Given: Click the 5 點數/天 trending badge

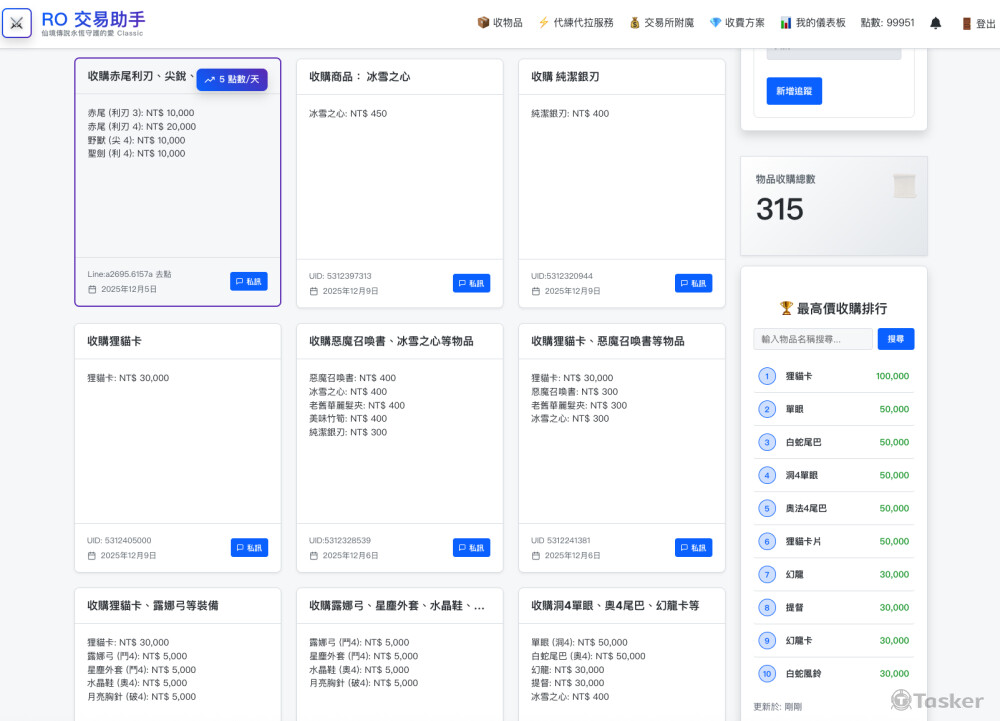Looking at the screenshot, I should pyautogui.click(x=232, y=79).
